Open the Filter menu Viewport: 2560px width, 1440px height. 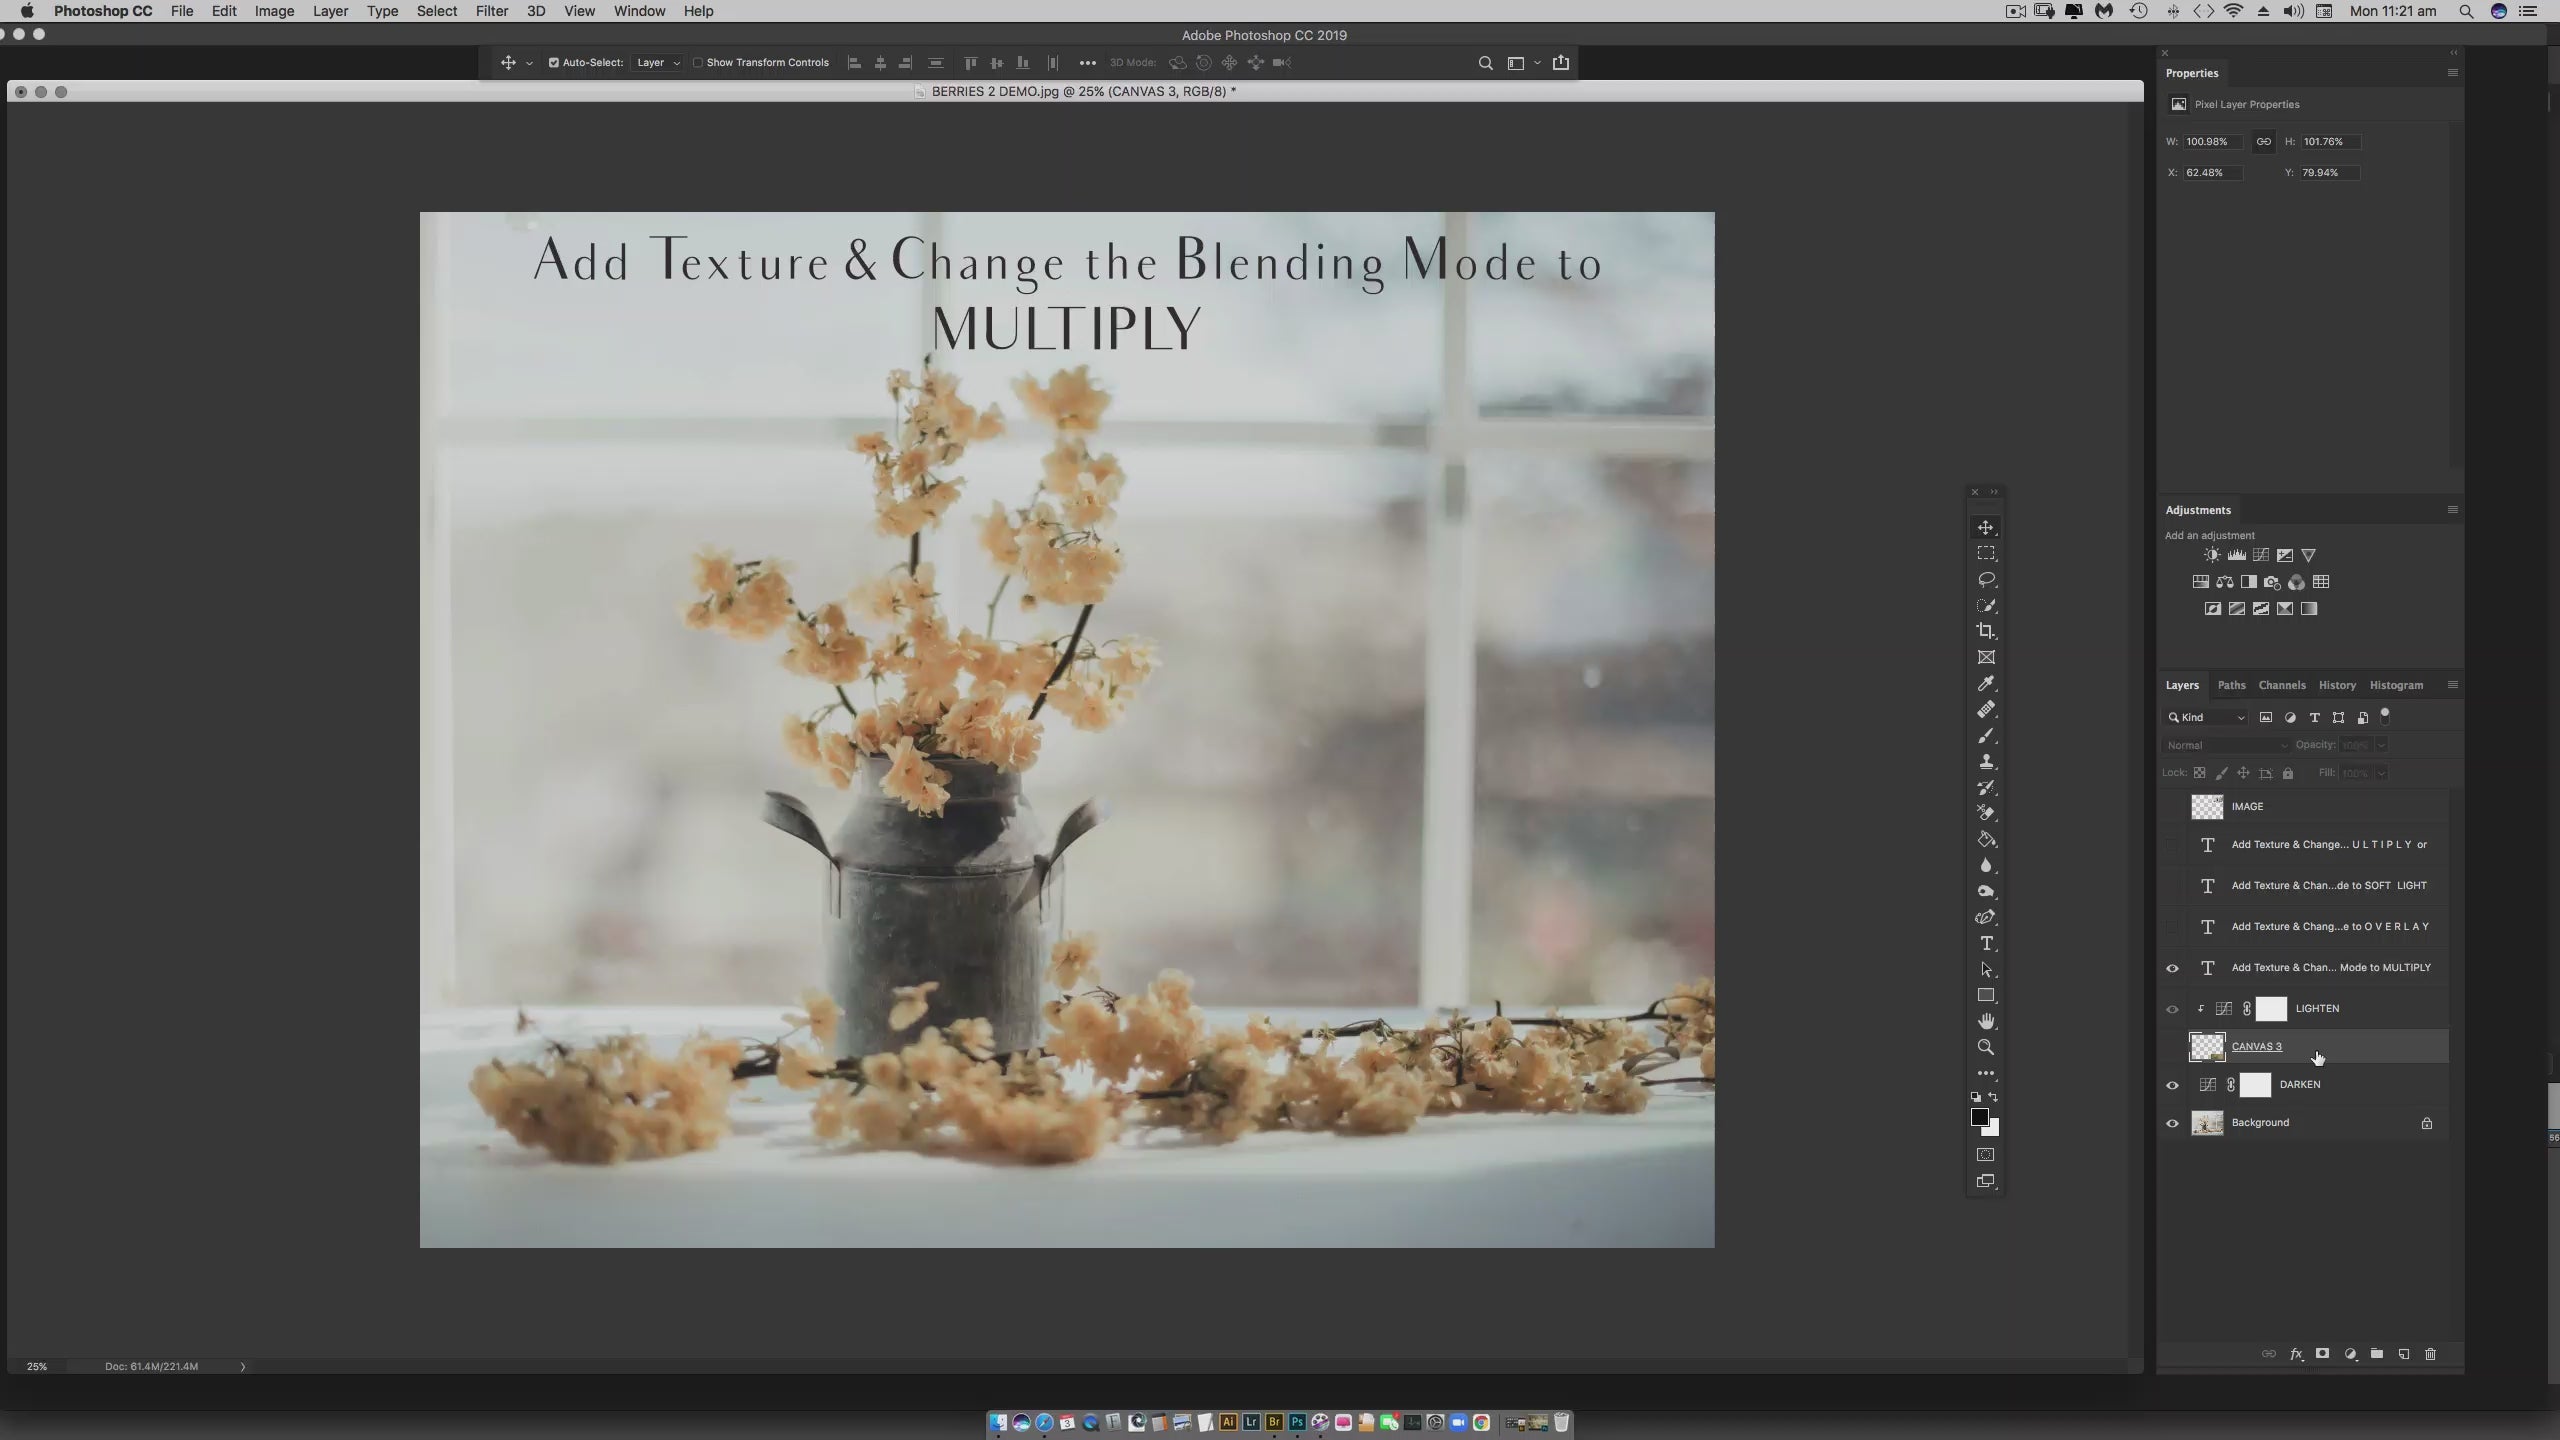coord(491,11)
